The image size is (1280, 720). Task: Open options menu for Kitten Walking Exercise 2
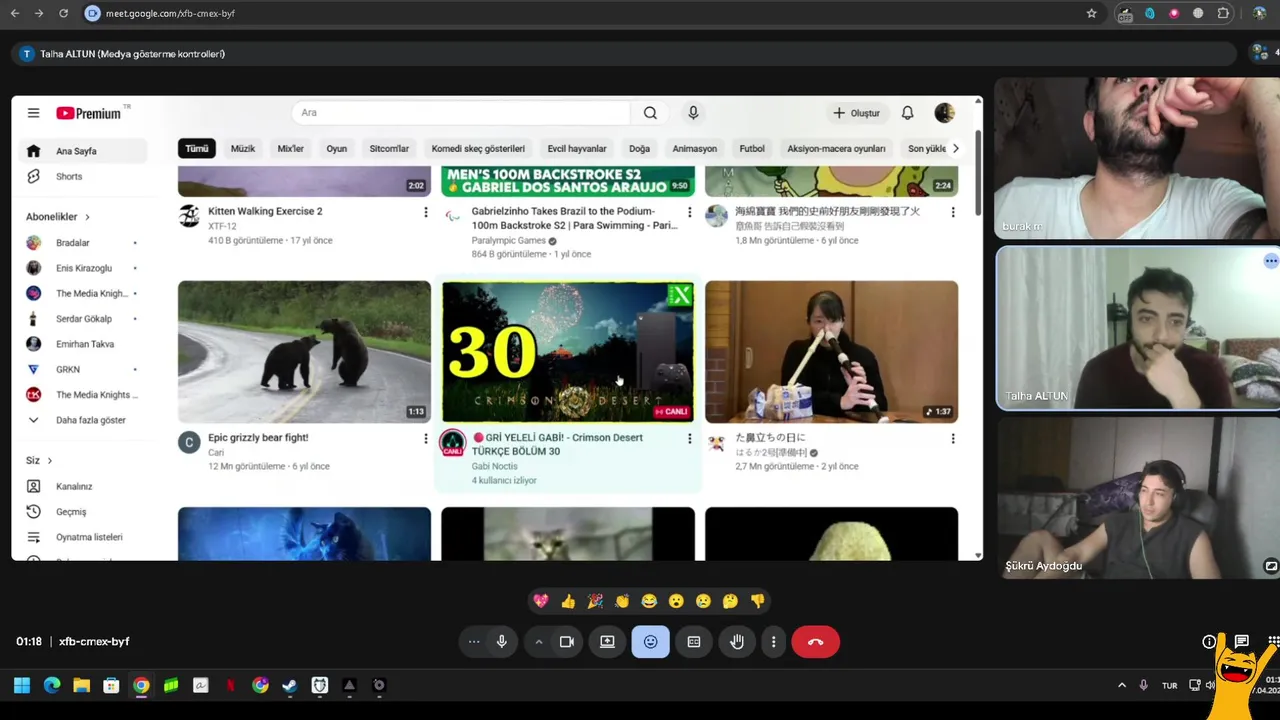tap(425, 212)
